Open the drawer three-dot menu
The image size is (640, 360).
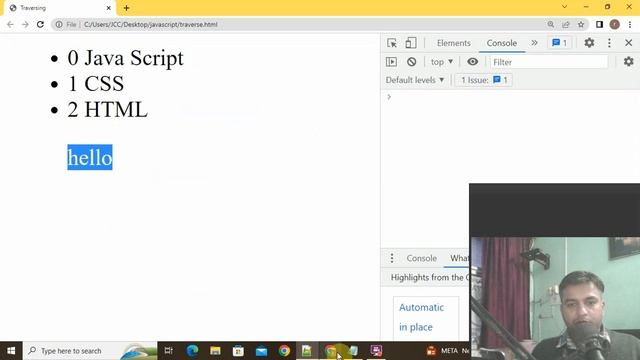click(x=392, y=258)
